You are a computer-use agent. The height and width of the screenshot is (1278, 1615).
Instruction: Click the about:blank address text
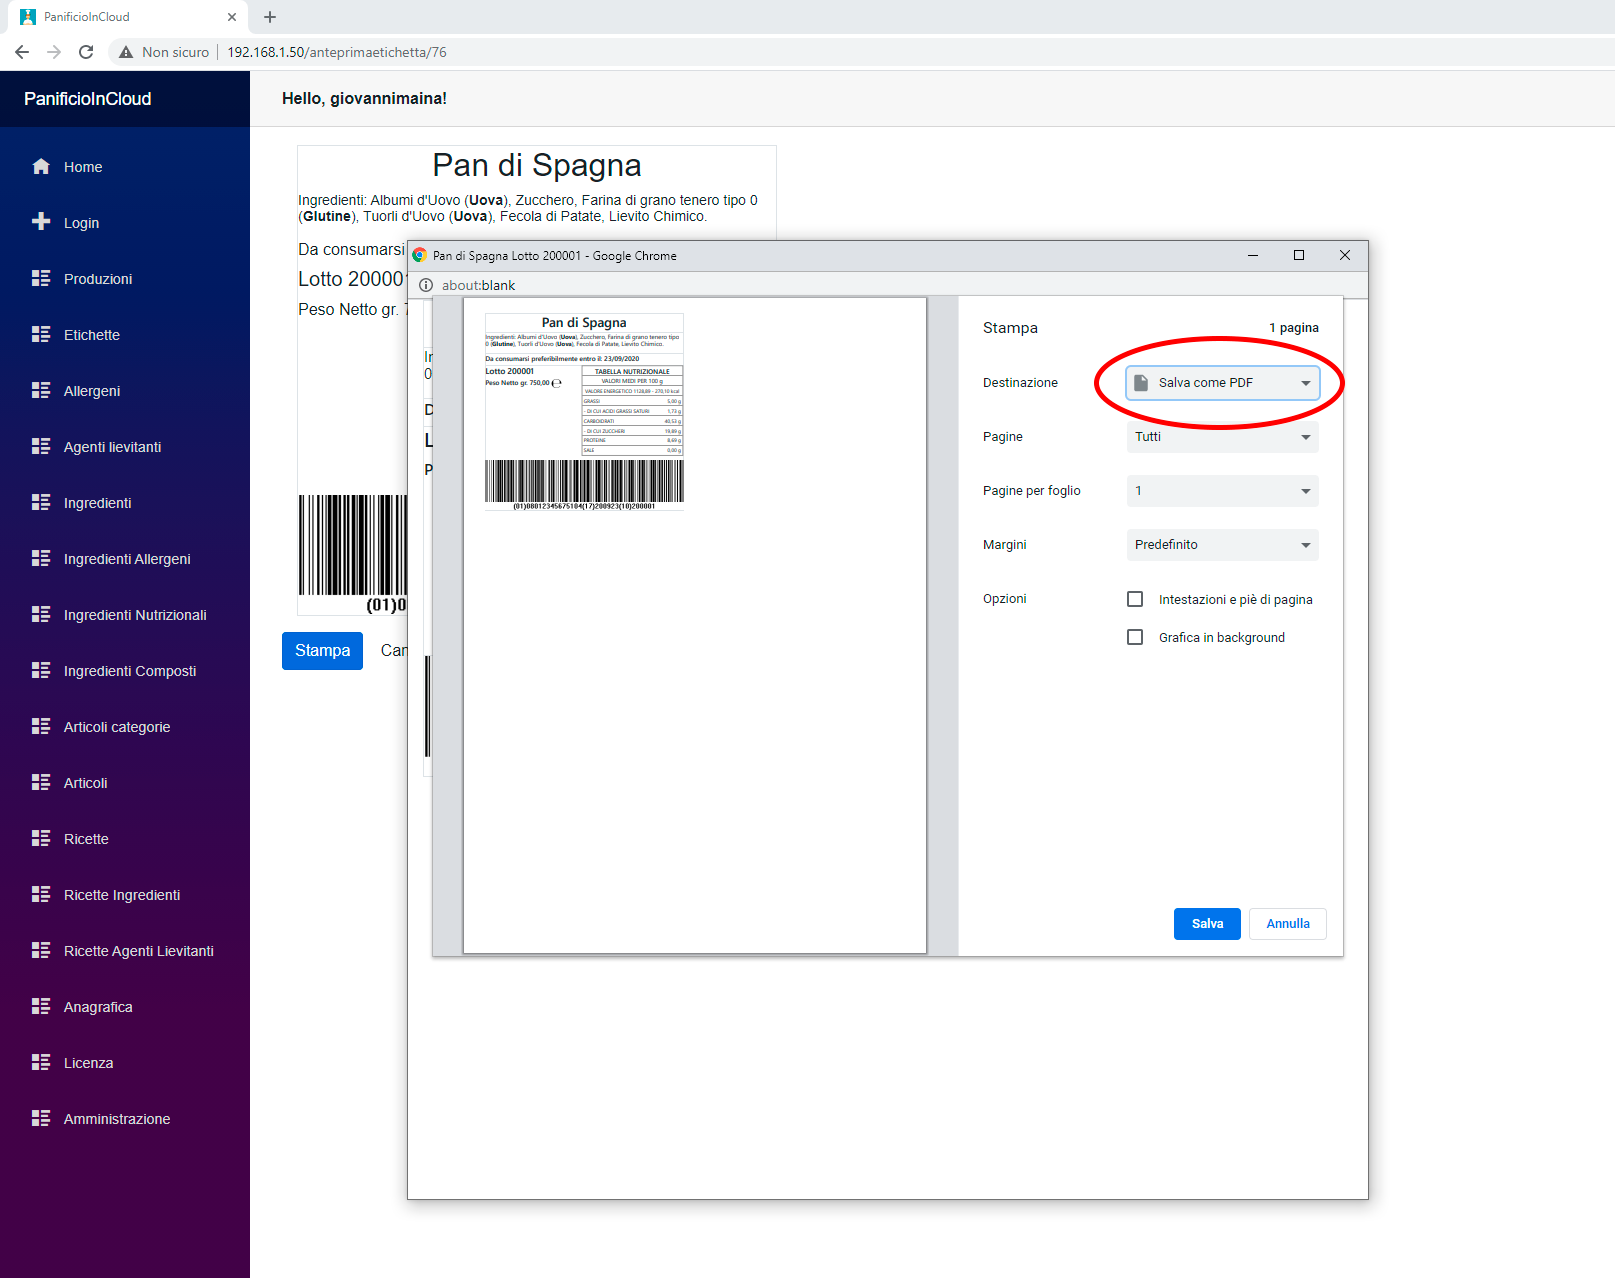pyautogui.click(x=478, y=285)
